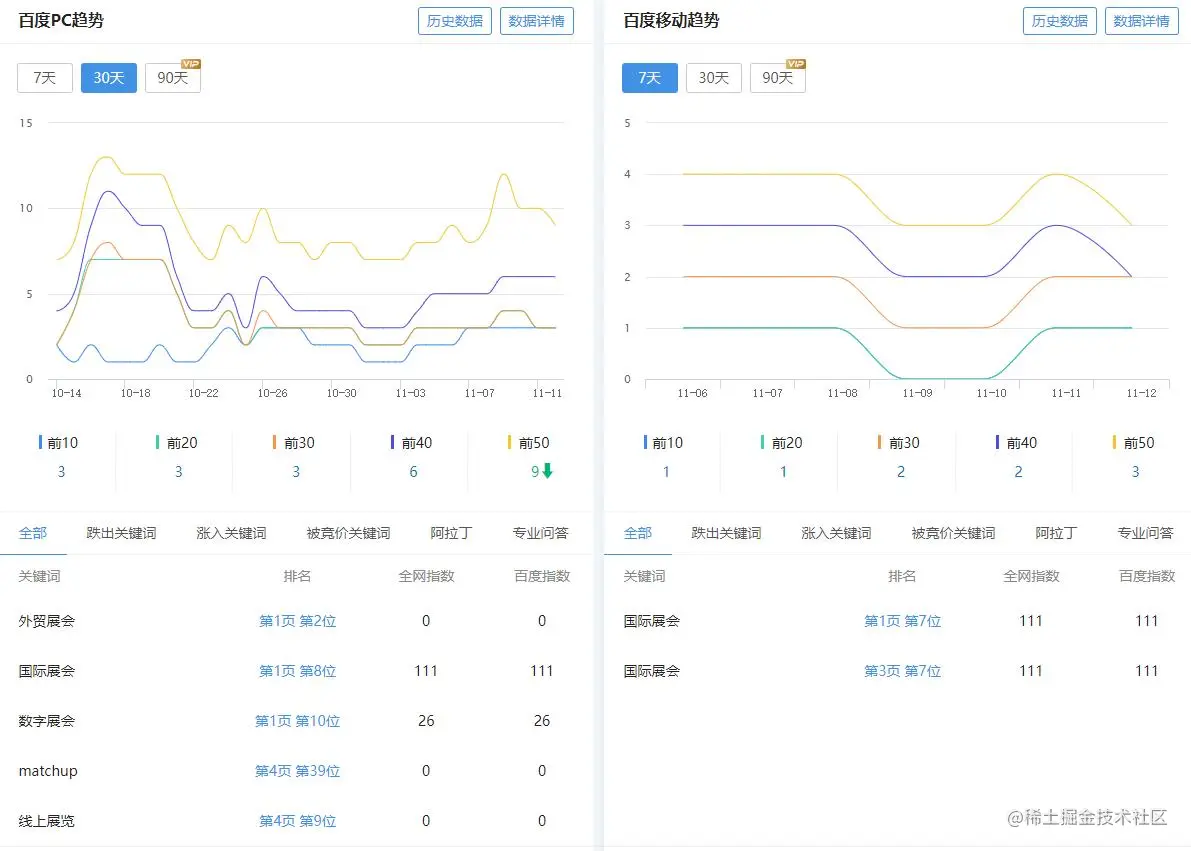Image resolution: width=1191 pixels, height=851 pixels.
Task: Click the 第1页 第2位 link for 外贸展会
Action: (296, 620)
